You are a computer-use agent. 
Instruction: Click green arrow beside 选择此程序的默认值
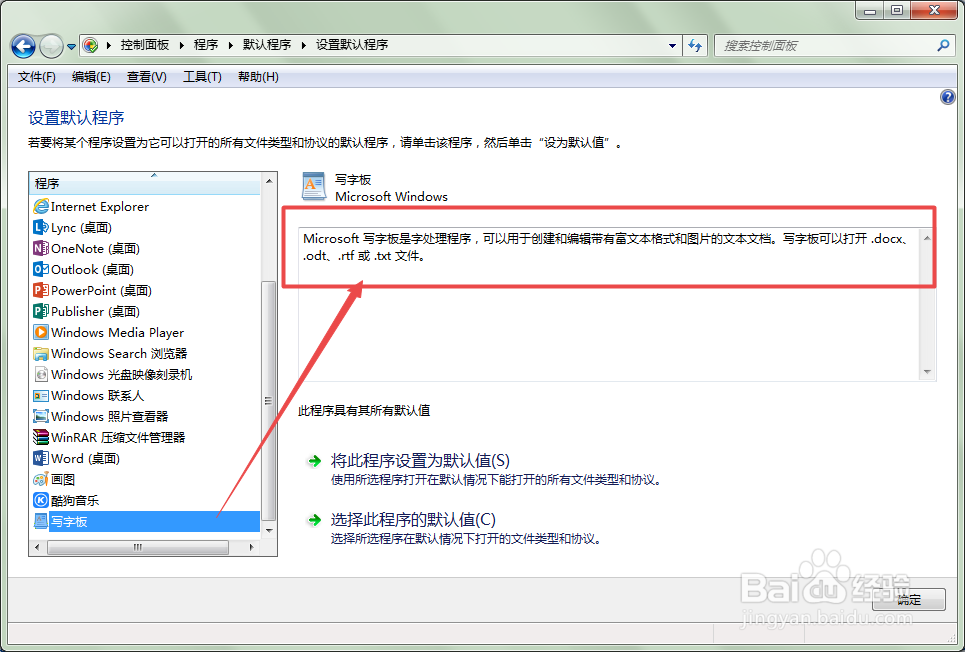pyautogui.click(x=314, y=520)
